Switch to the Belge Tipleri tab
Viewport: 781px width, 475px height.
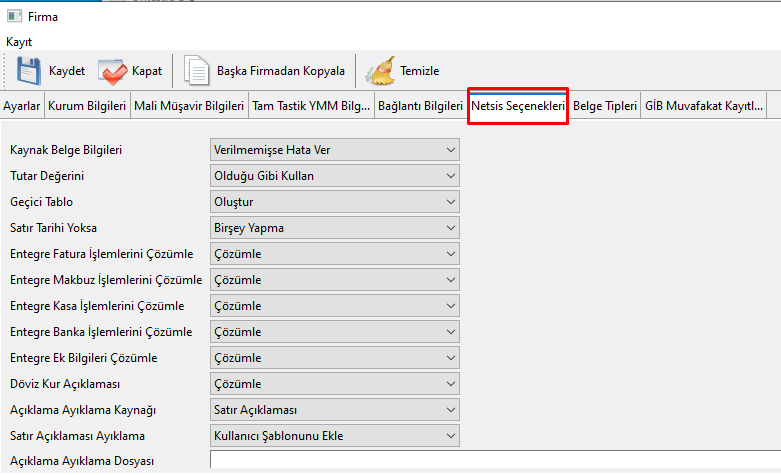pos(604,105)
